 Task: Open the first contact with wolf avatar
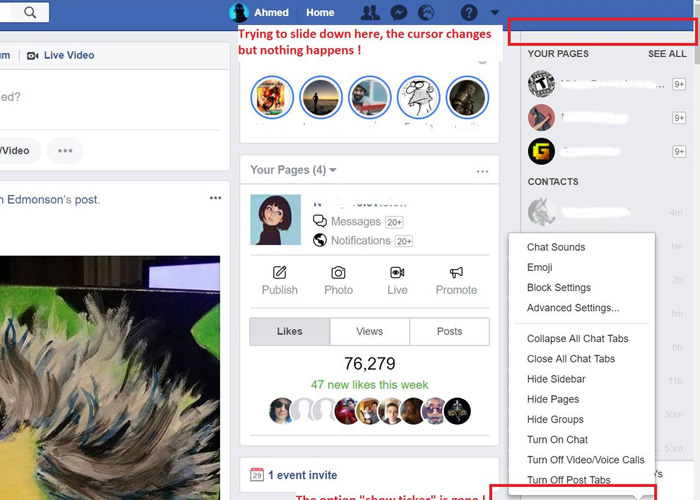(x=541, y=212)
